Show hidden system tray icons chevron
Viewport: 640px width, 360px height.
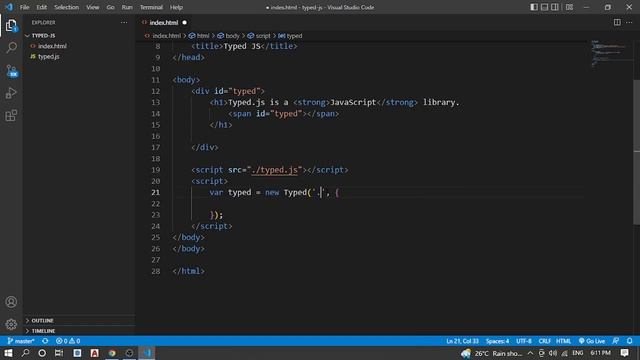[530, 353]
